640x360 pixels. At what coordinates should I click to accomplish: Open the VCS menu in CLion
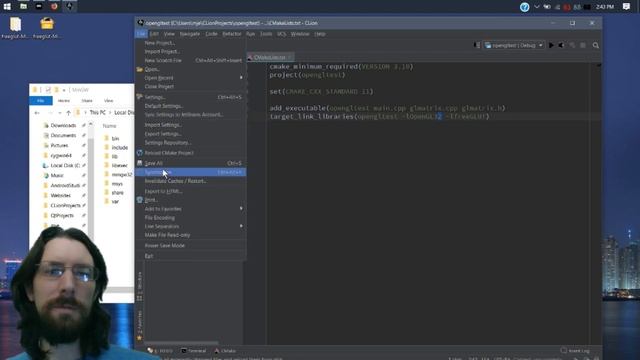(281, 34)
